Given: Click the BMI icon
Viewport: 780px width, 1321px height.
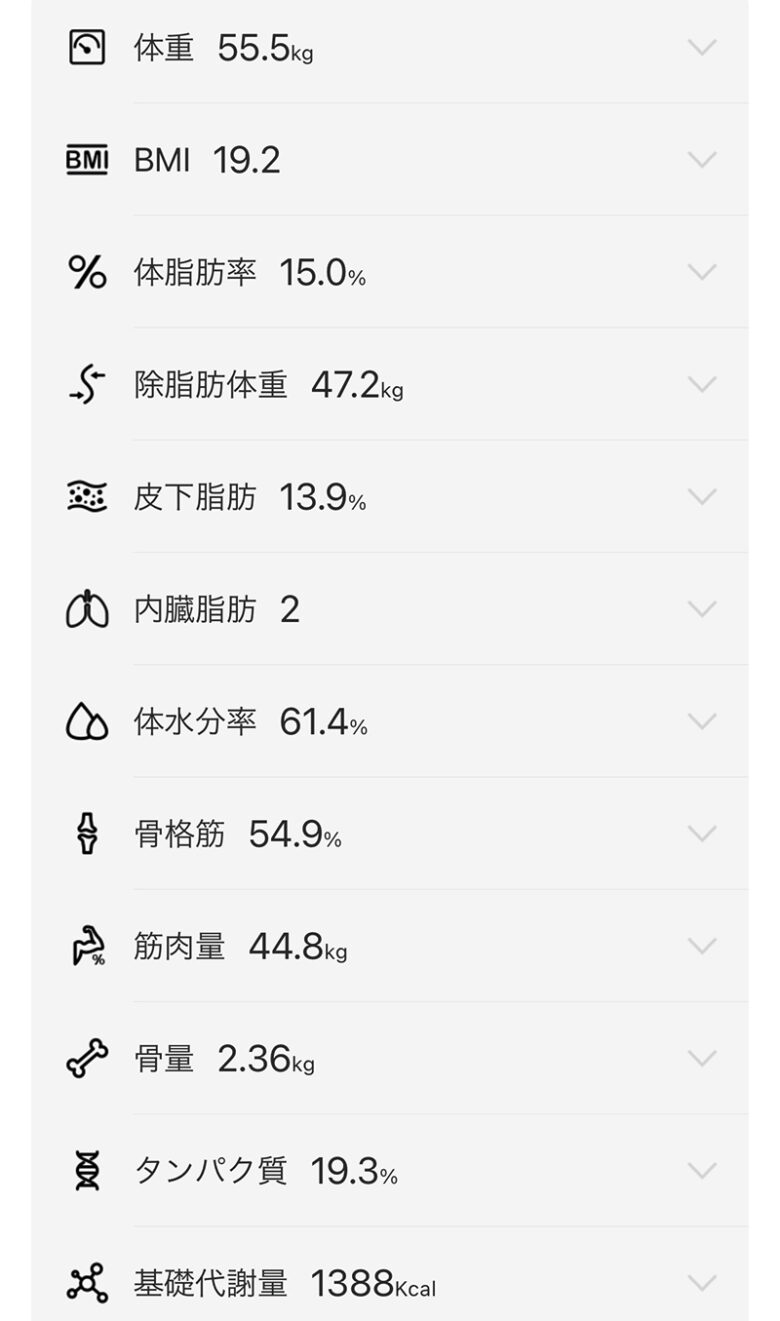Looking at the screenshot, I should coord(87,160).
